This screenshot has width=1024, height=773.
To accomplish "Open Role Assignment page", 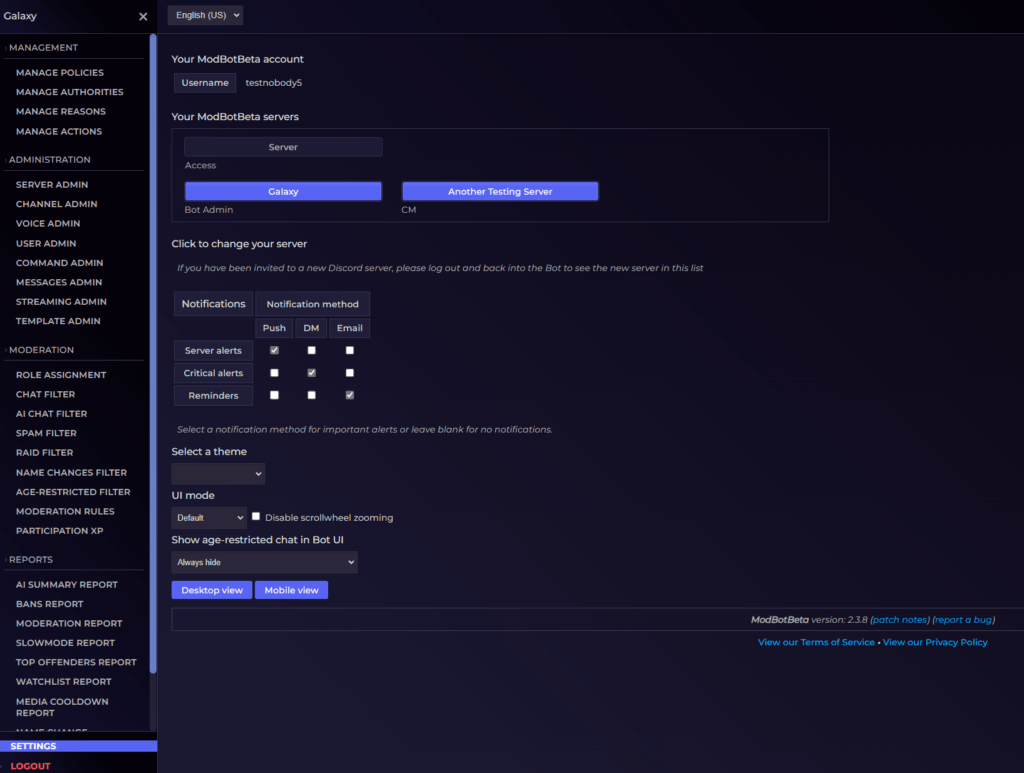I will 61,375.
